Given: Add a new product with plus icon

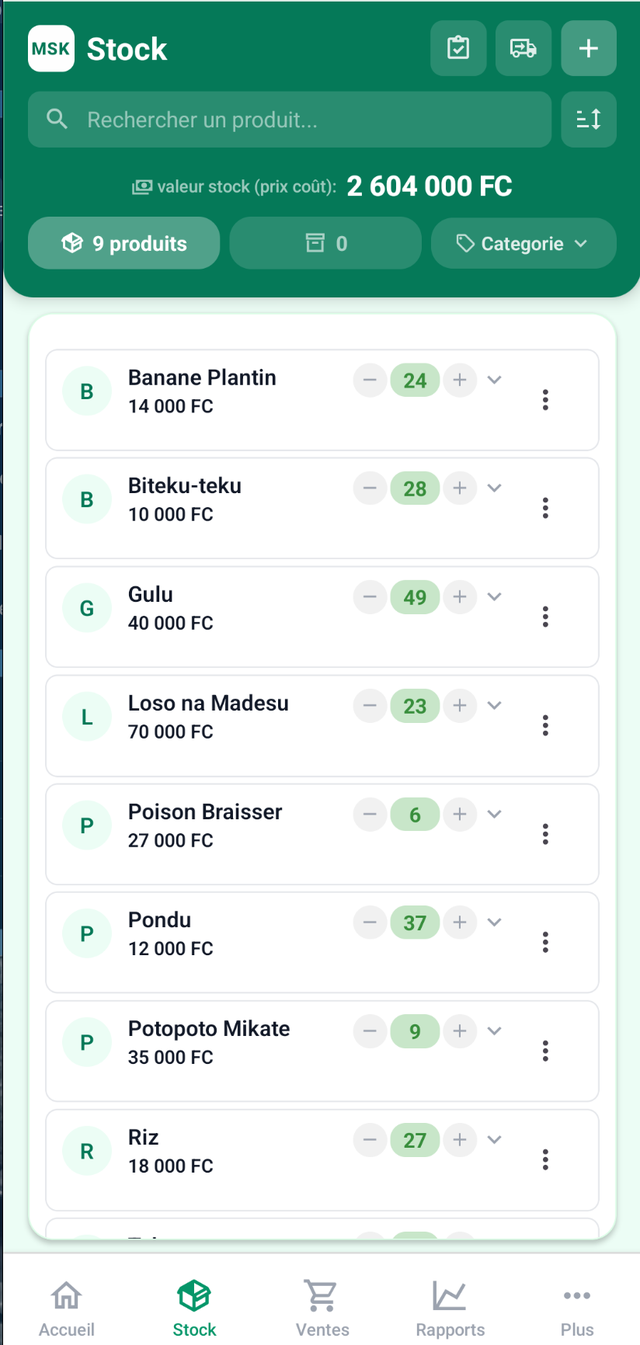Looking at the screenshot, I should (588, 48).
